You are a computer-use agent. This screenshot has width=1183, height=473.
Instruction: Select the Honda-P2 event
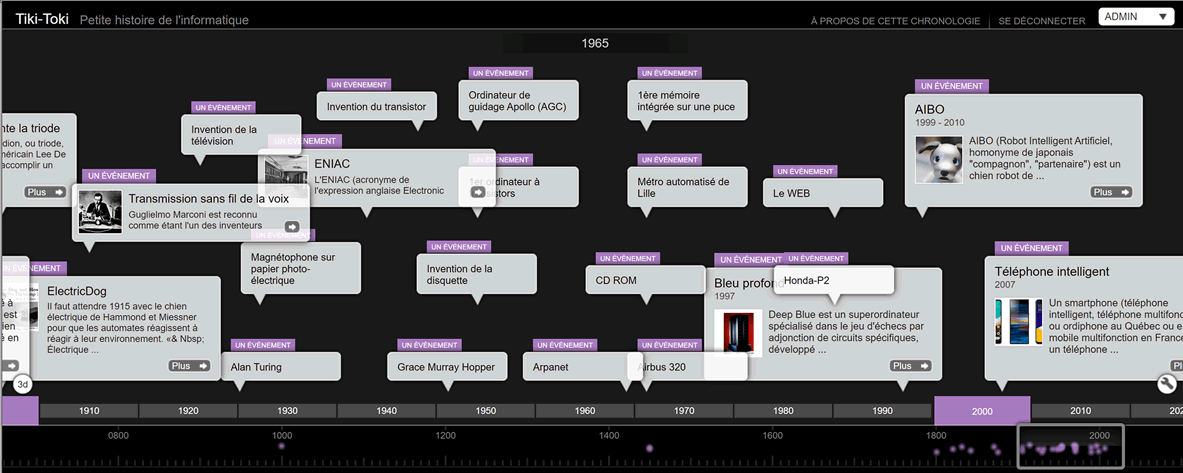(x=834, y=280)
